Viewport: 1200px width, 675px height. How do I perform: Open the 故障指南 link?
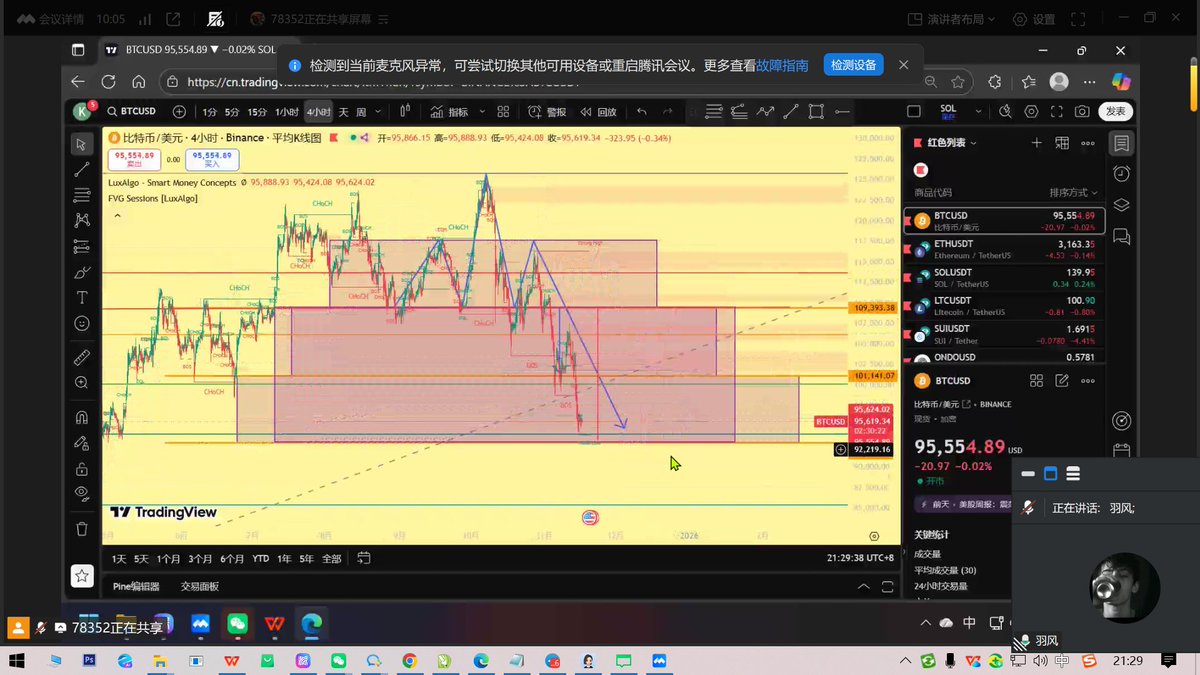[782, 65]
